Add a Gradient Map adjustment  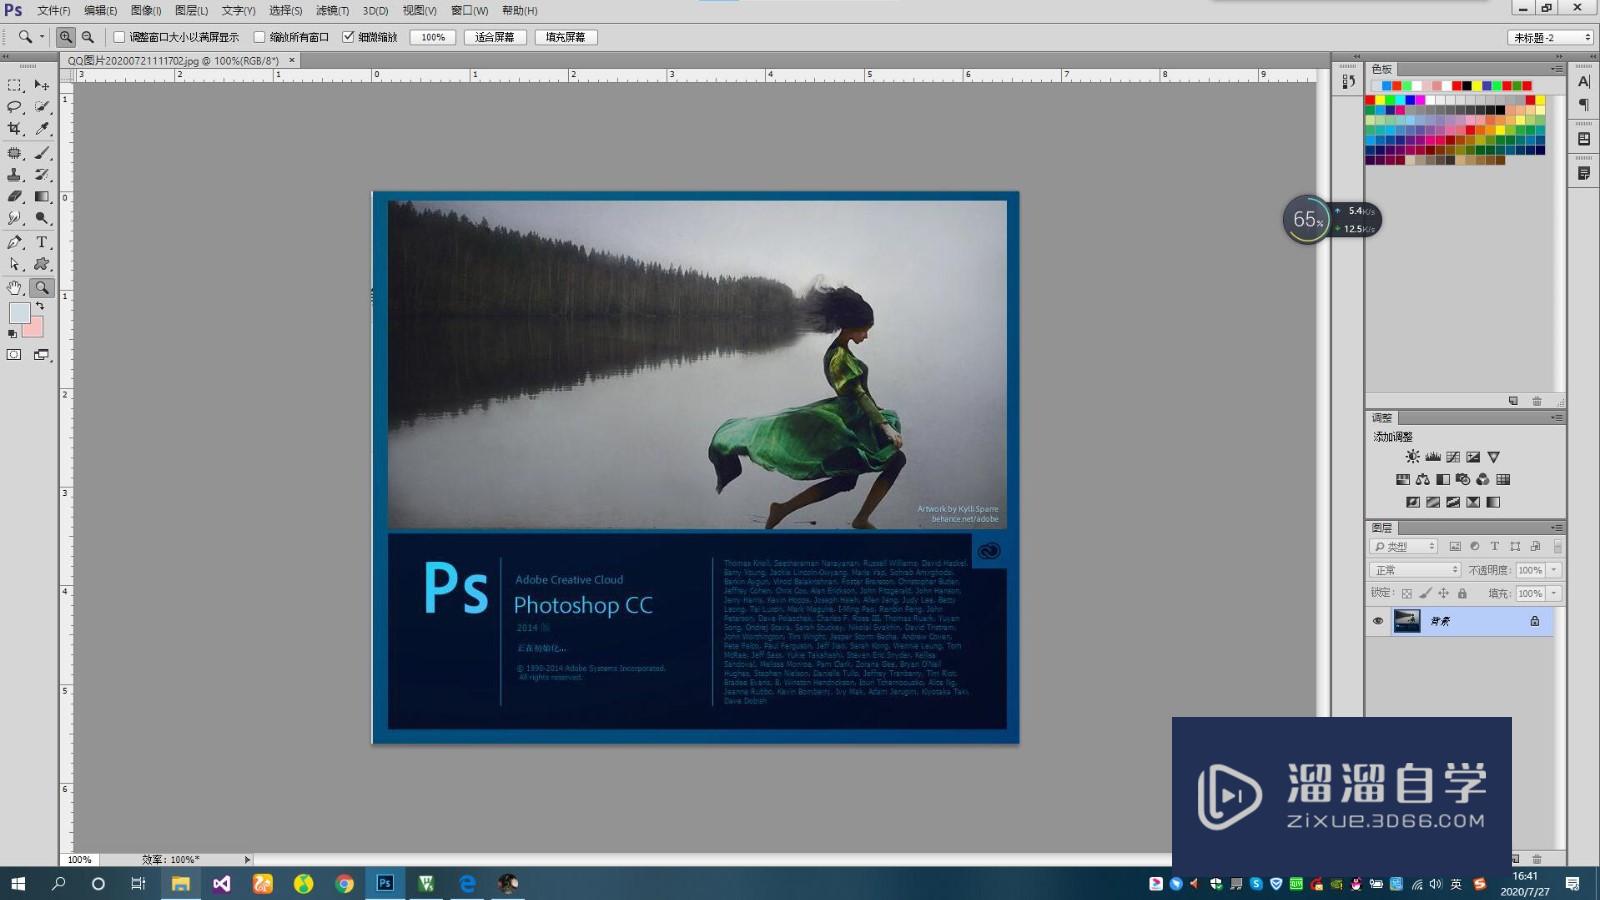(1493, 502)
